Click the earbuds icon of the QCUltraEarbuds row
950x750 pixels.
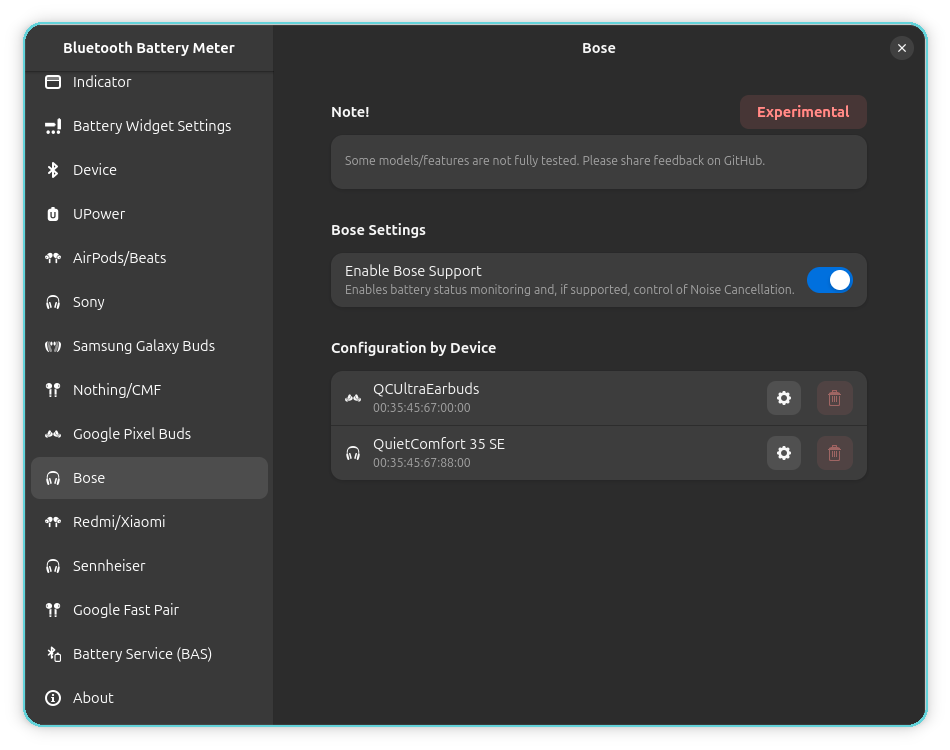pos(353,398)
